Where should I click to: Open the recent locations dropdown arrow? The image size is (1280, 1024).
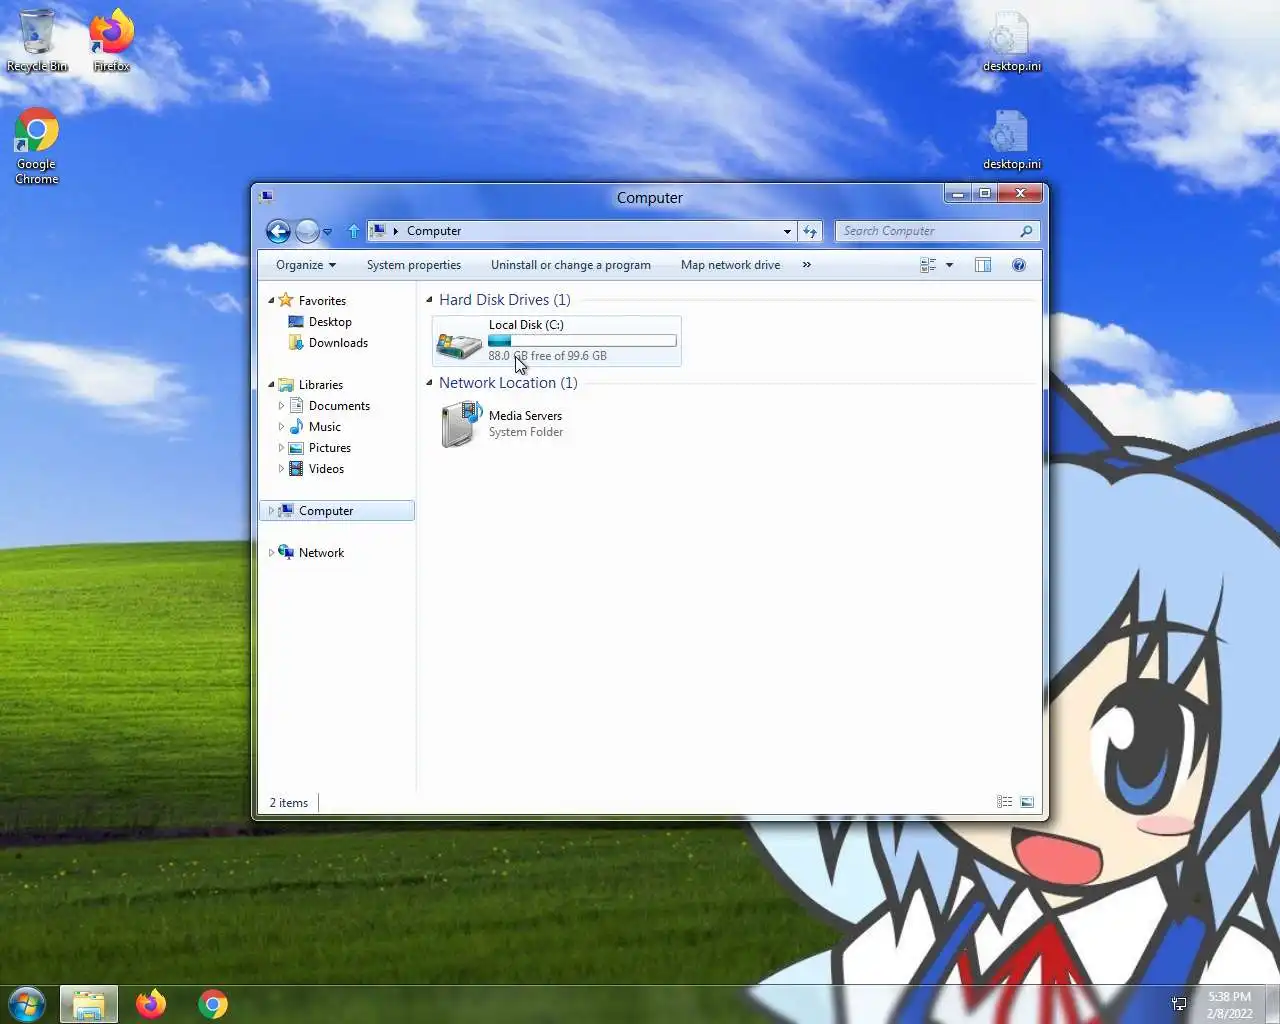tap(327, 232)
